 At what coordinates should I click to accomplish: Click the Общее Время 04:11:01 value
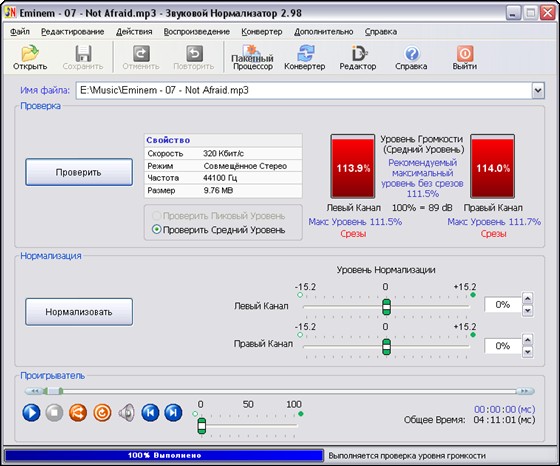pos(504,420)
